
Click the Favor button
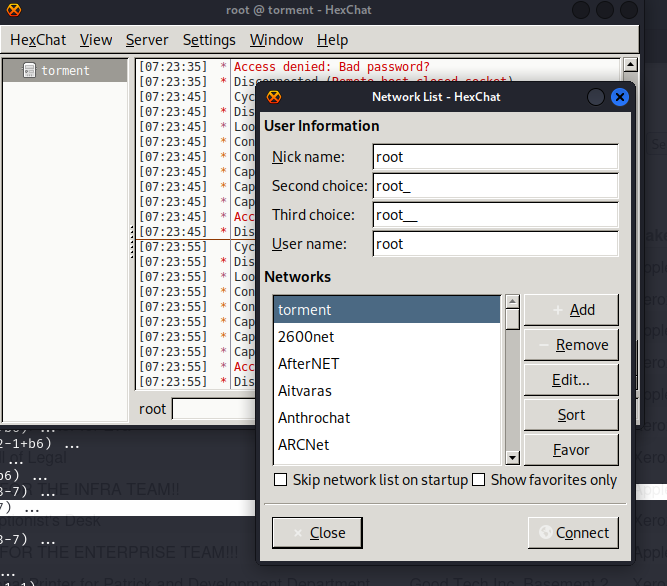pos(571,449)
